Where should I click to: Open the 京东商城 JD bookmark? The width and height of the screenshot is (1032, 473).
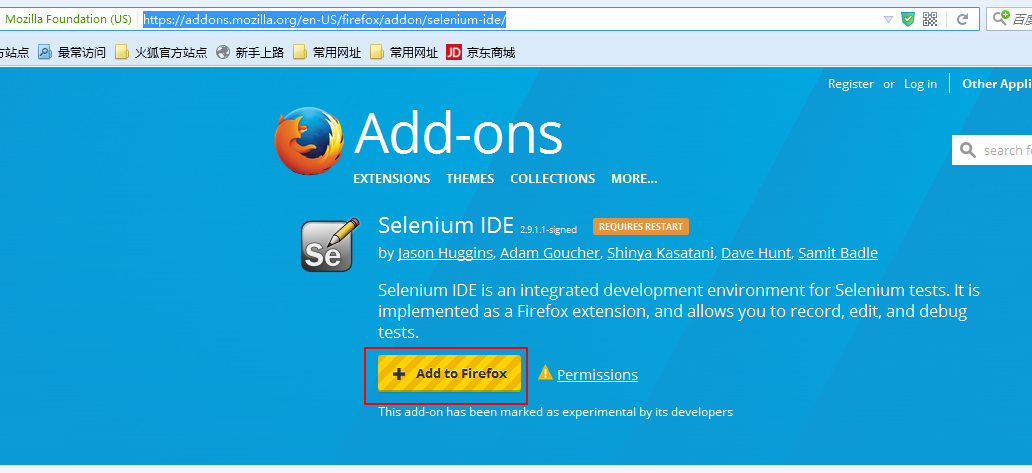(480, 53)
